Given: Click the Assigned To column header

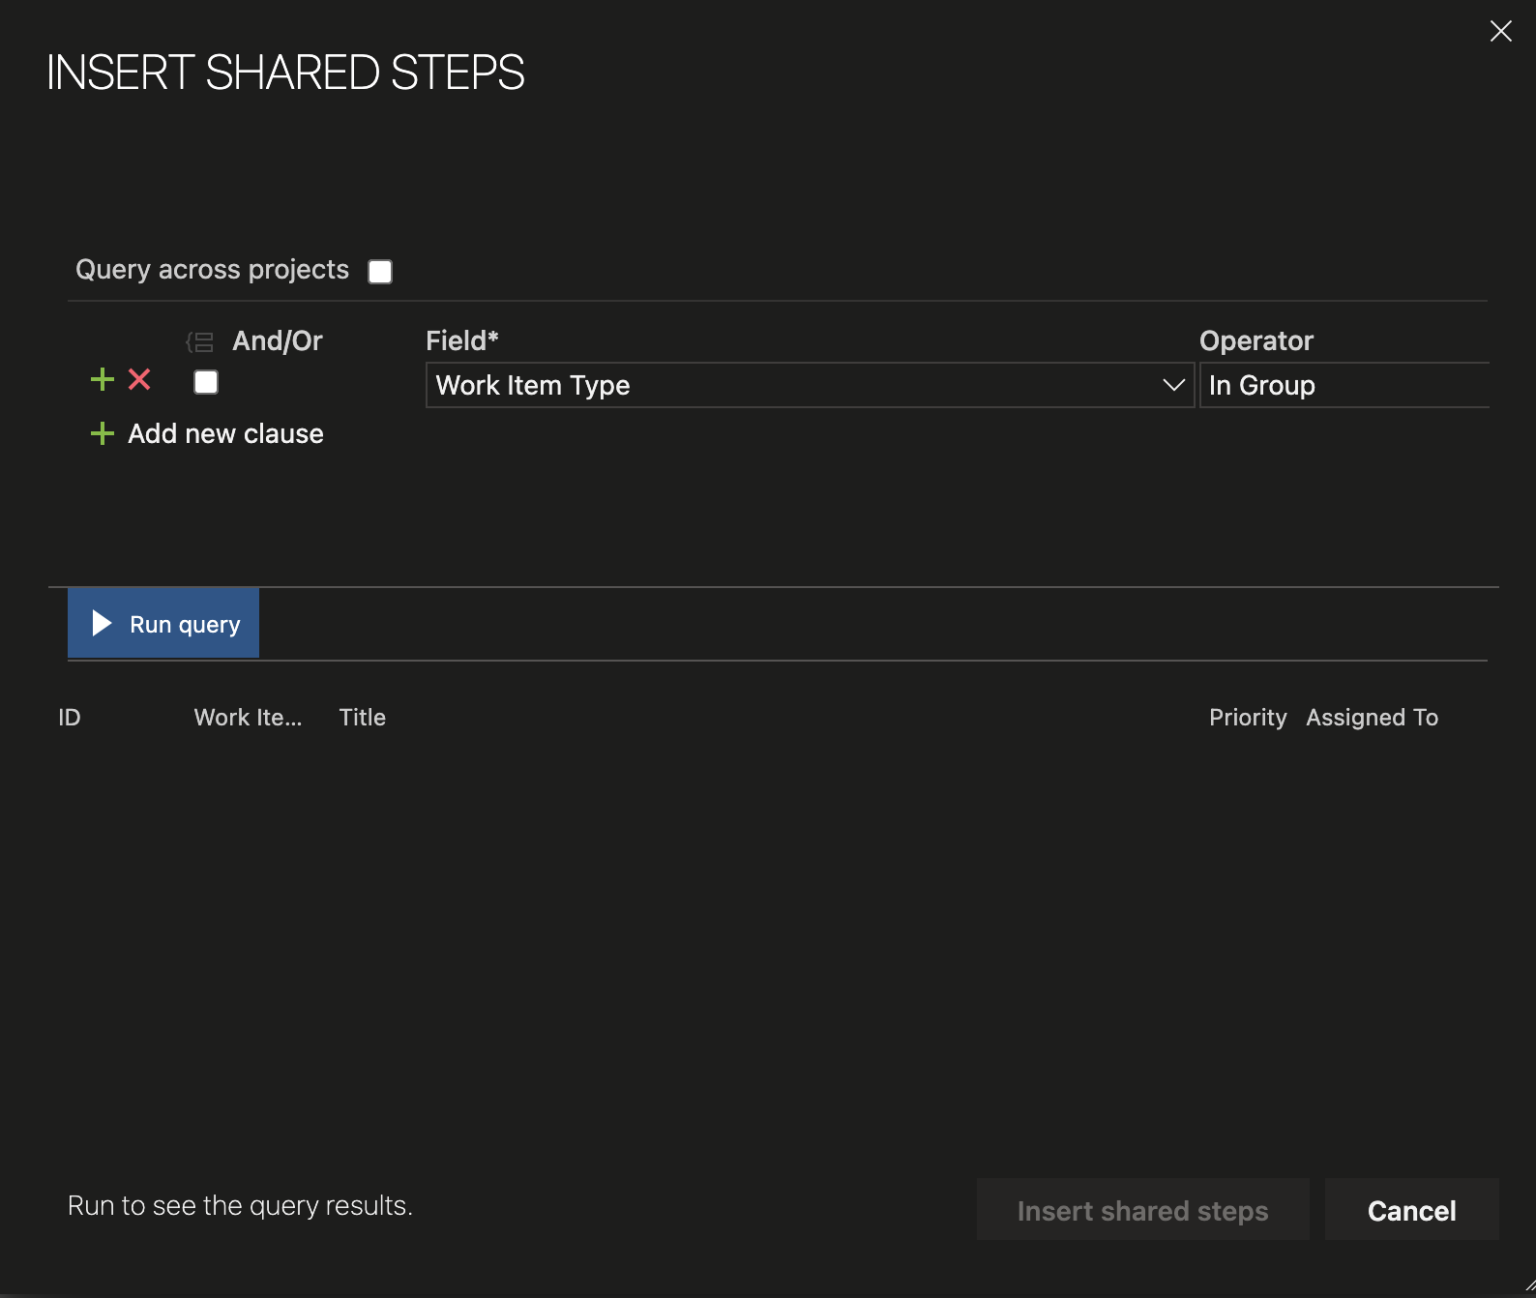Looking at the screenshot, I should tap(1372, 717).
